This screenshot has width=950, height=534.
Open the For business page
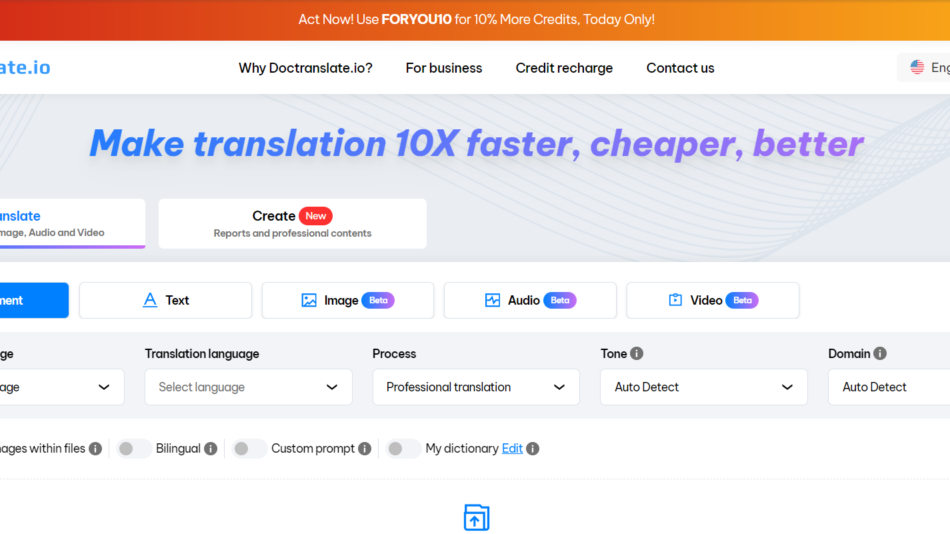tap(444, 68)
